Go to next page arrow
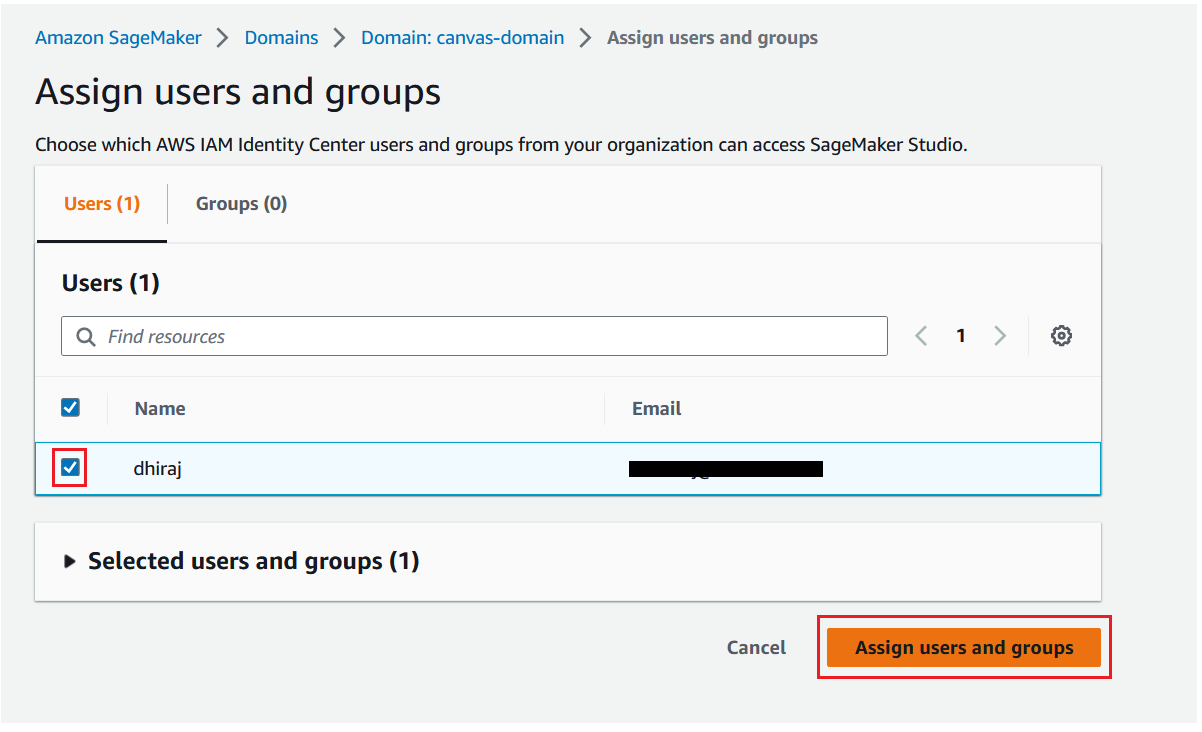Screen dimensions: 1202x732 point(999,336)
